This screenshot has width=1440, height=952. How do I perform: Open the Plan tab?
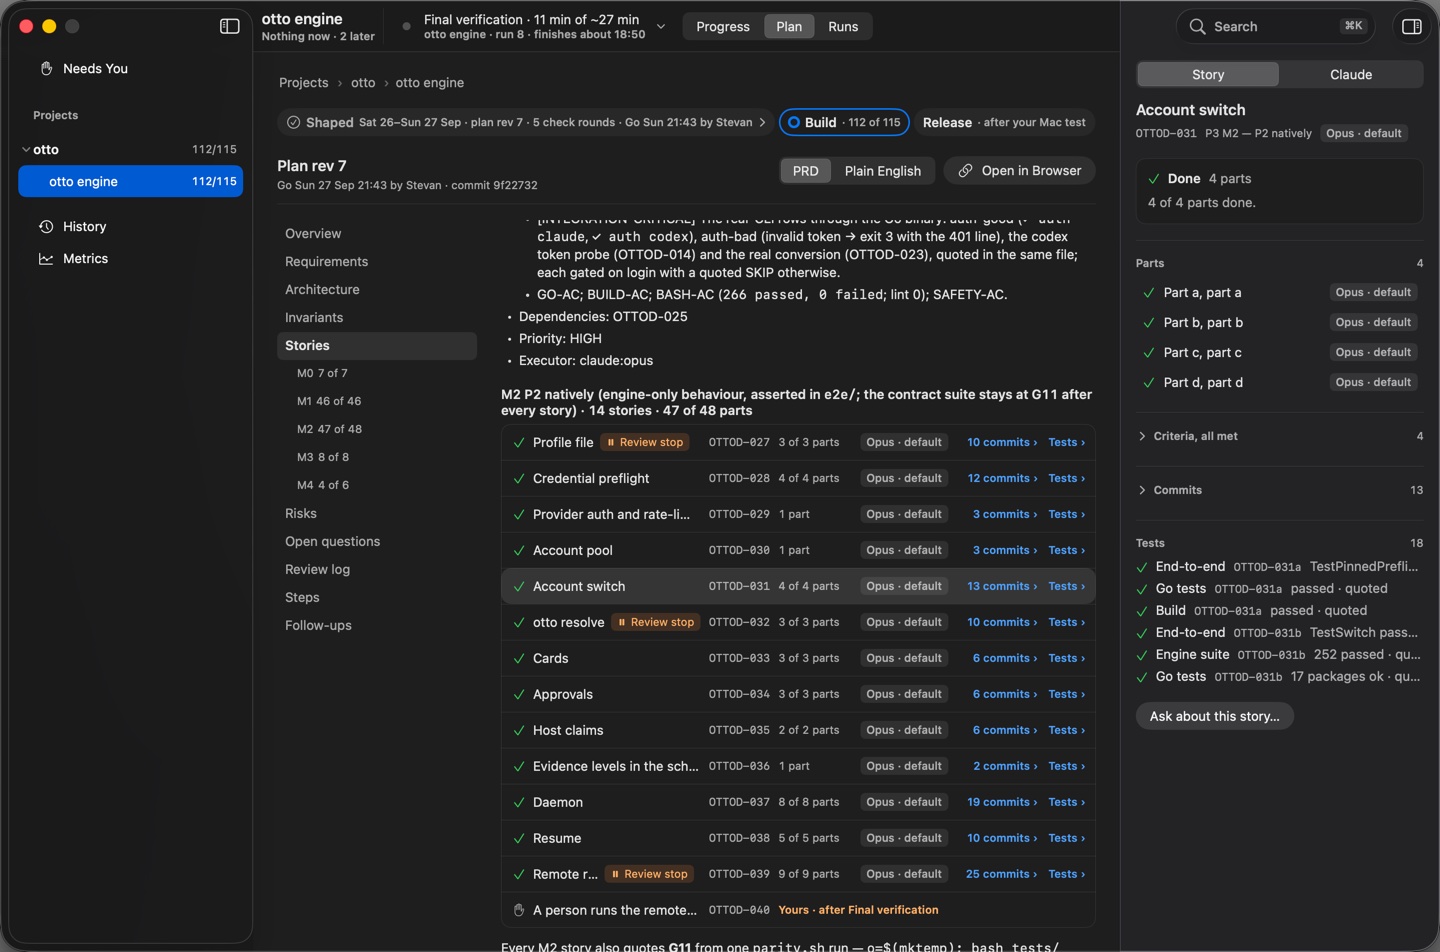[x=789, y=27]
